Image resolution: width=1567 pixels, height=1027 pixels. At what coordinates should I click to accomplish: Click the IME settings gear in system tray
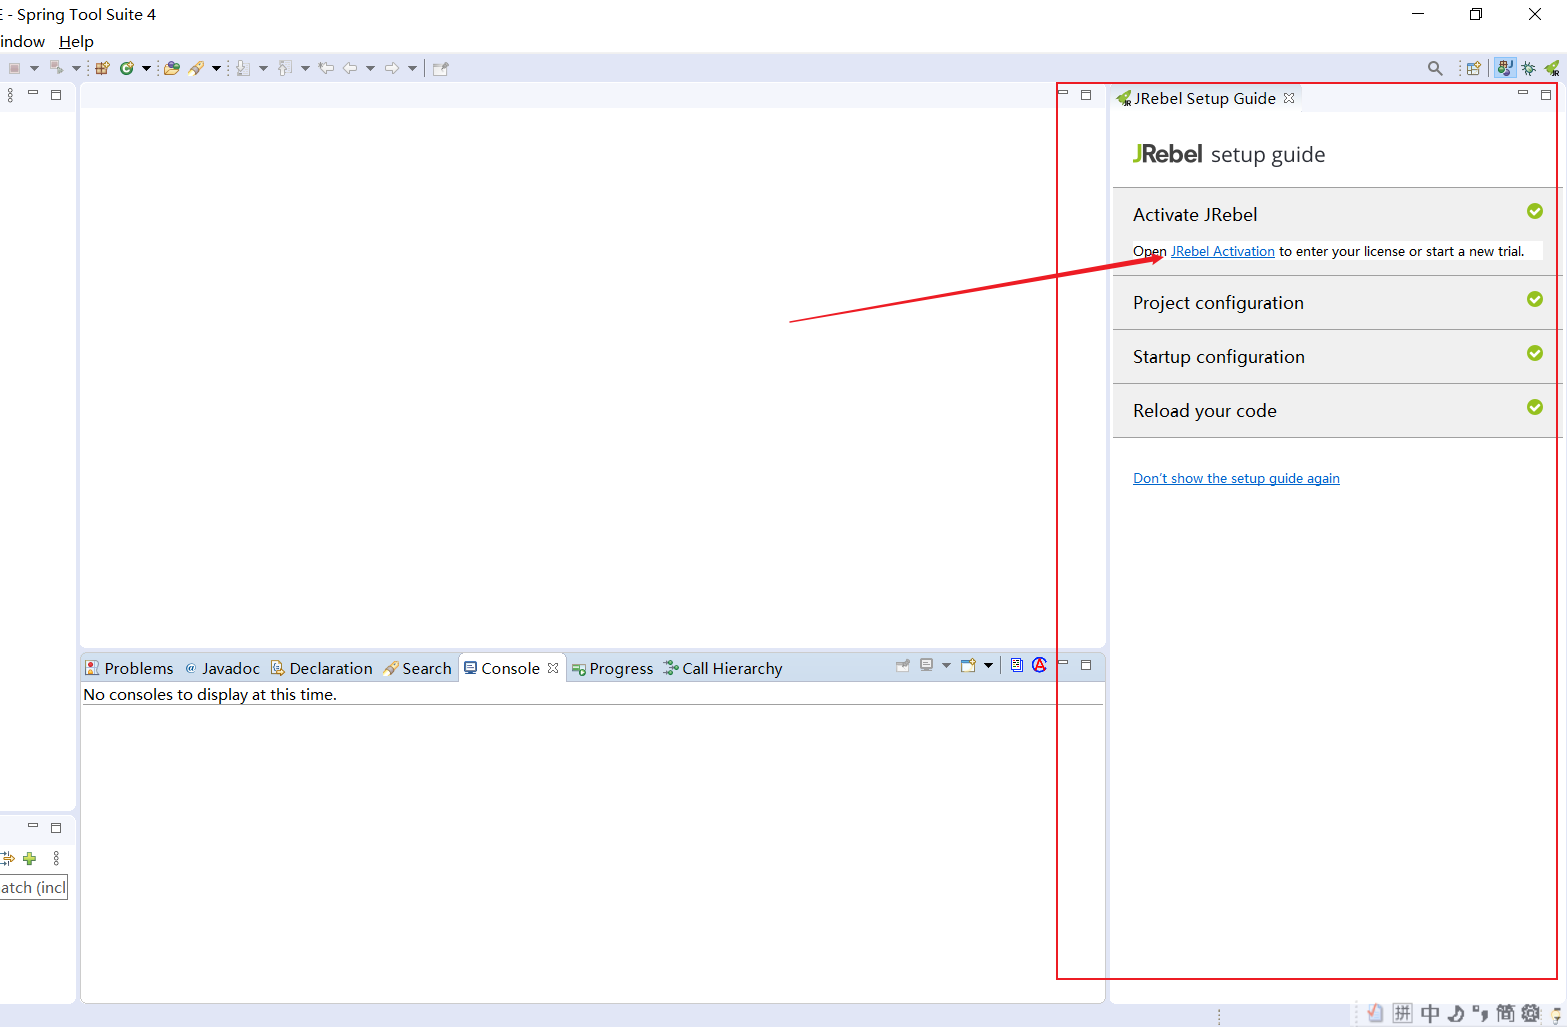point(1530,1013)
